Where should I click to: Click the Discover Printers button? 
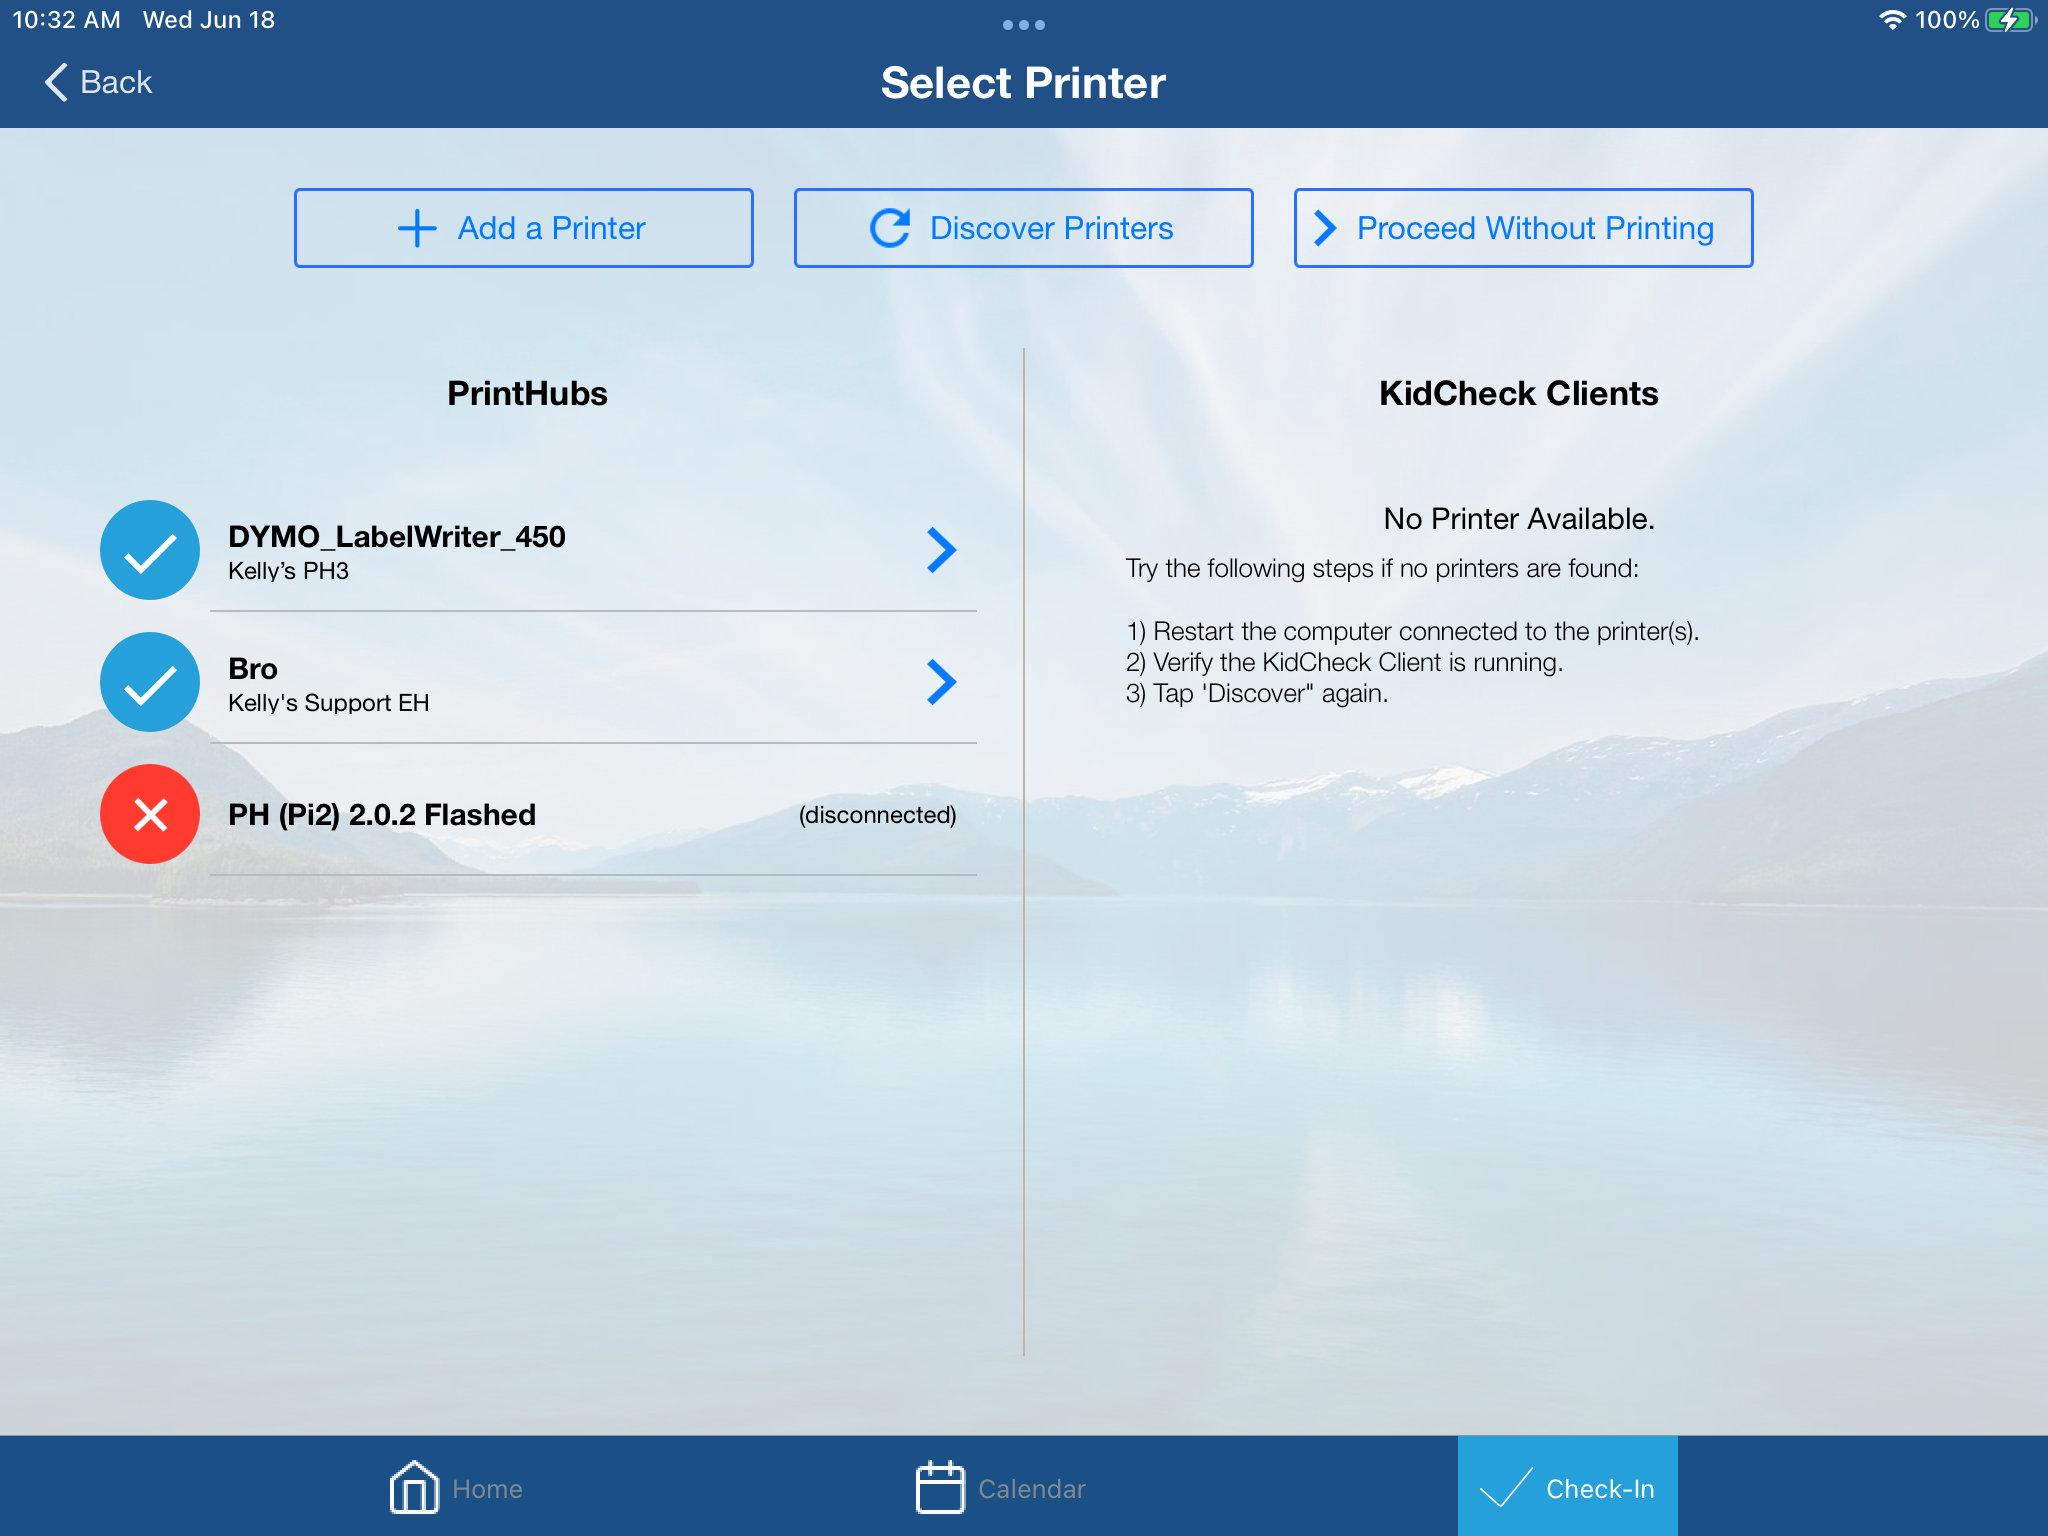pos(1023,228)
